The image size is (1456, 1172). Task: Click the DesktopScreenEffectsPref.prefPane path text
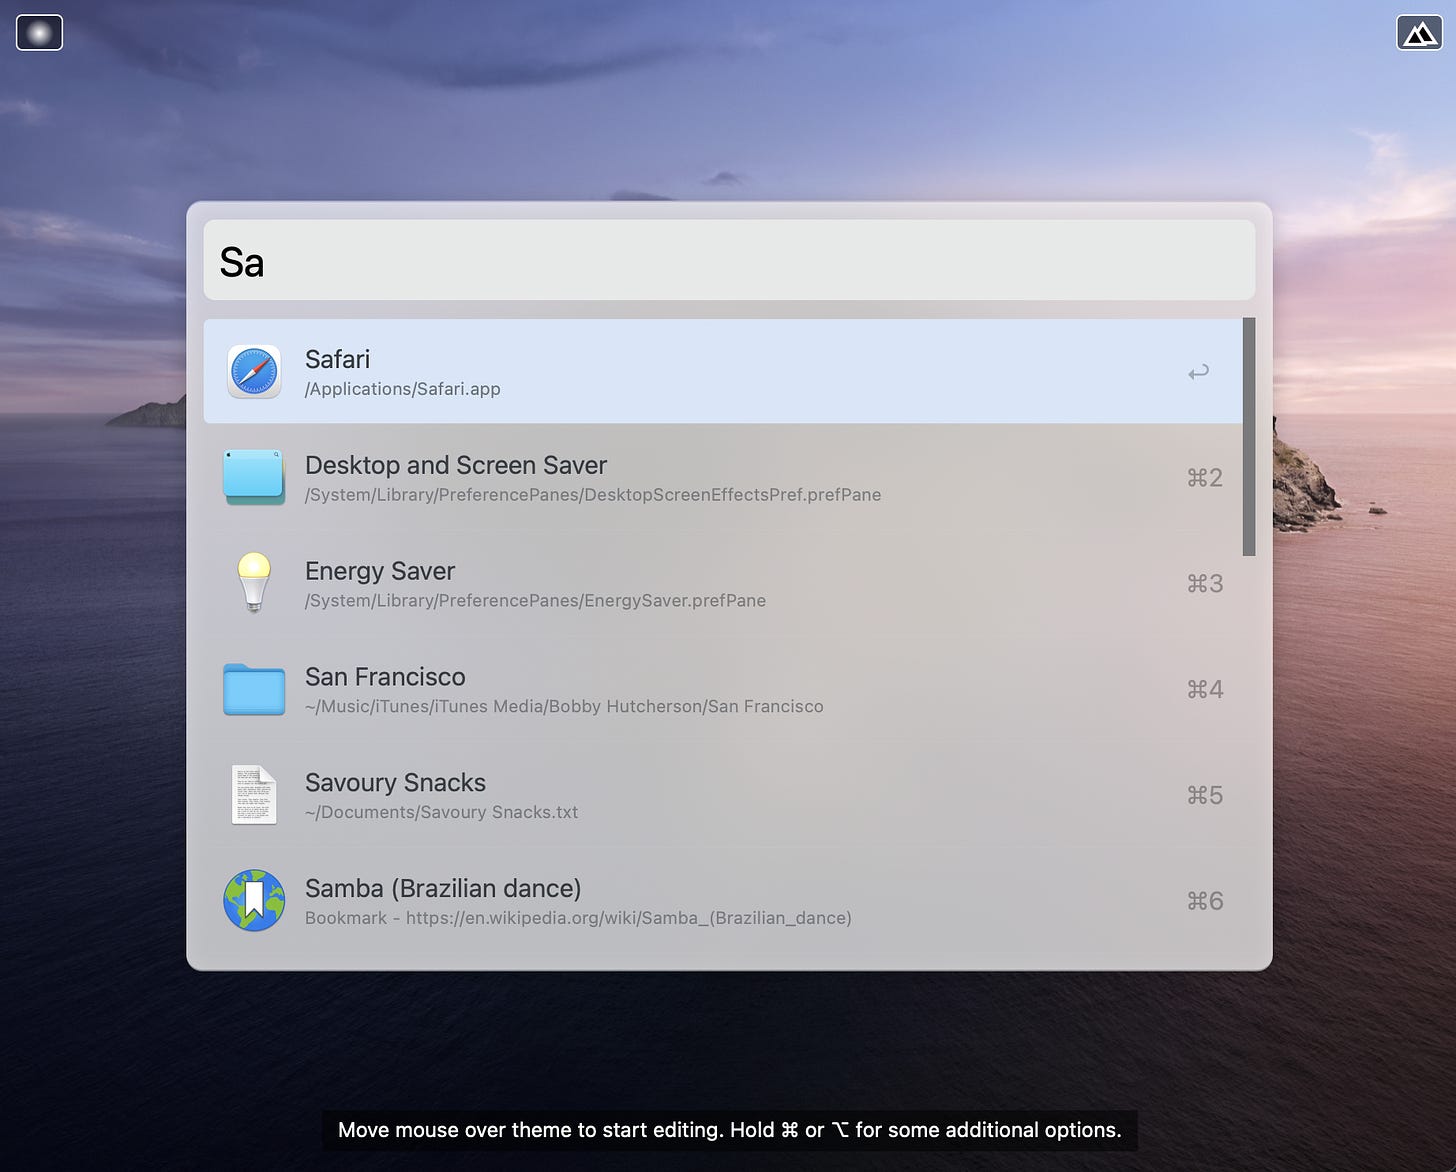(593, 495)
